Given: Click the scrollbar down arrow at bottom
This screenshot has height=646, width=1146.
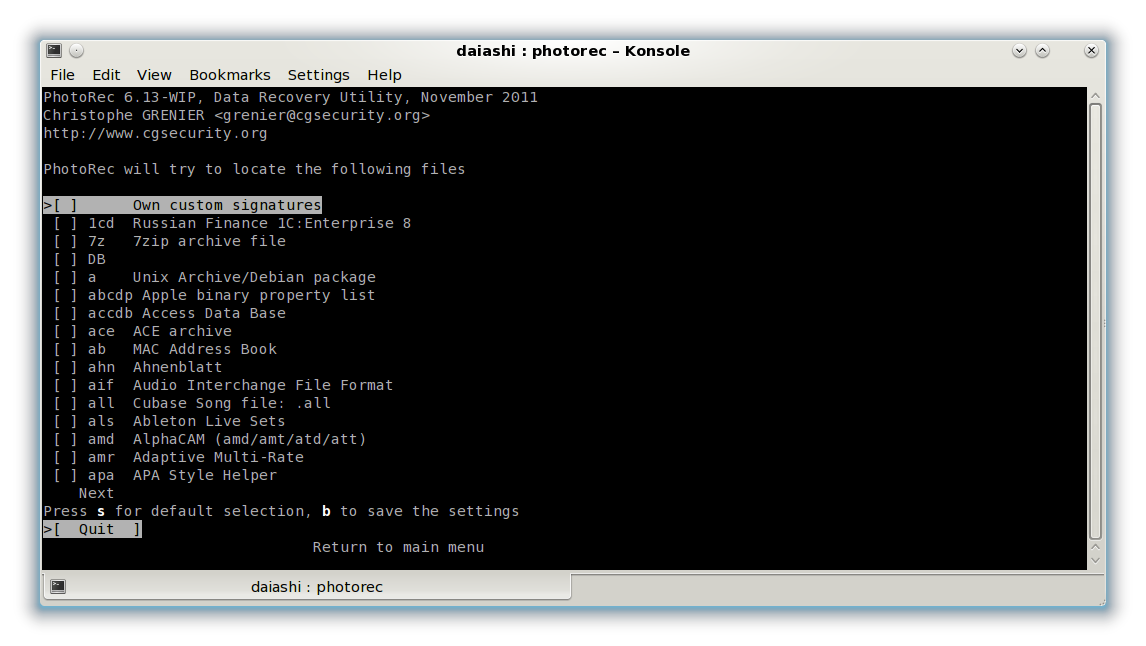Looking at the screenshot, I should coord(1095,560).
